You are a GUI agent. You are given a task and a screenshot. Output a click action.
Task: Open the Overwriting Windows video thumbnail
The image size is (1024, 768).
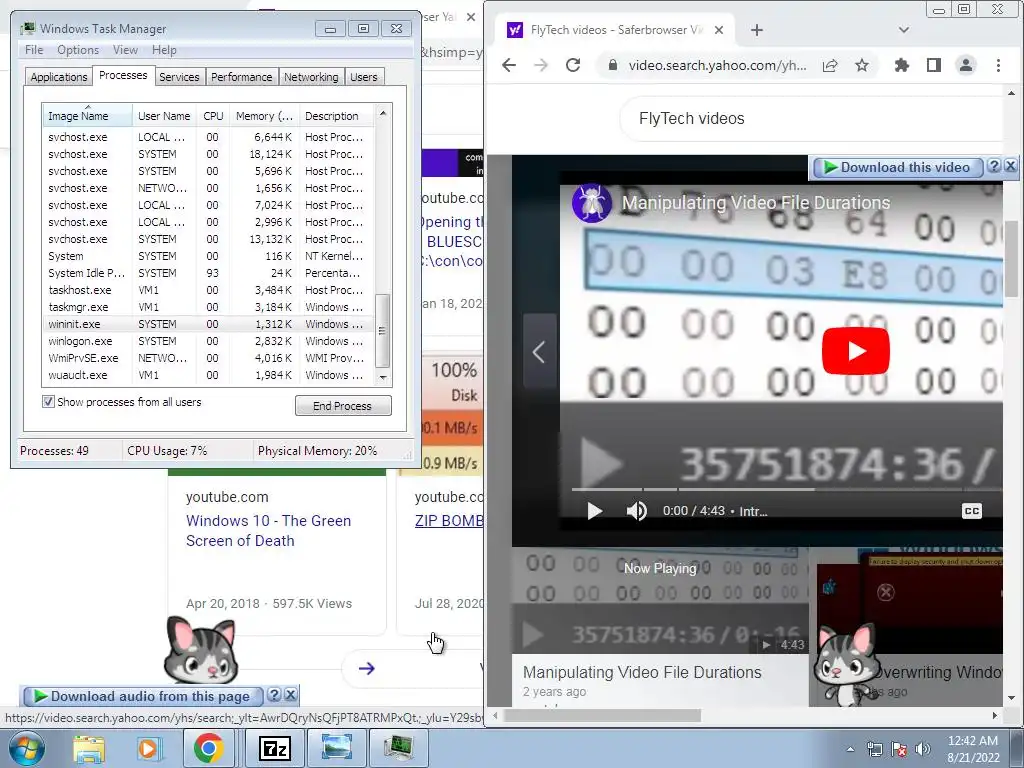[910, 600]
